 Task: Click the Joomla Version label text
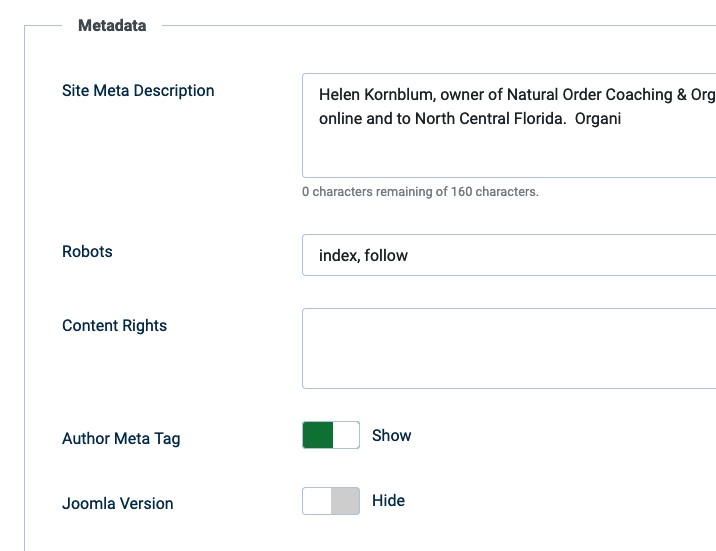[x=117, y=503]
